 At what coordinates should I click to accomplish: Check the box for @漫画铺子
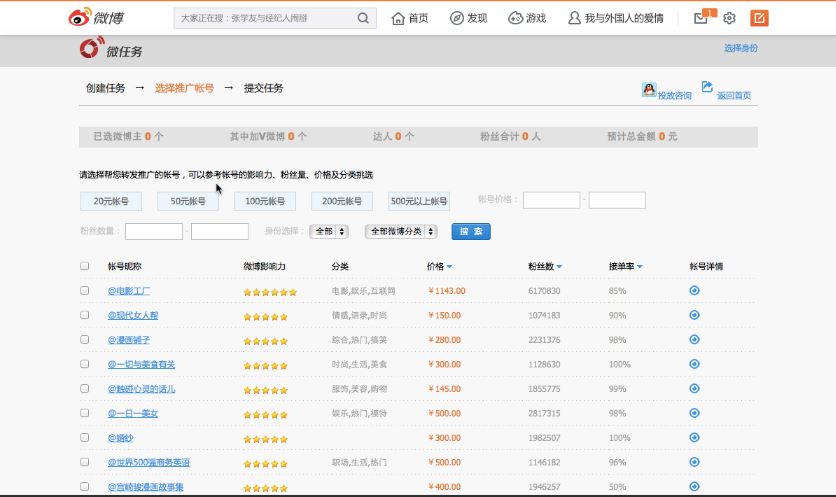tap(84, 339)
